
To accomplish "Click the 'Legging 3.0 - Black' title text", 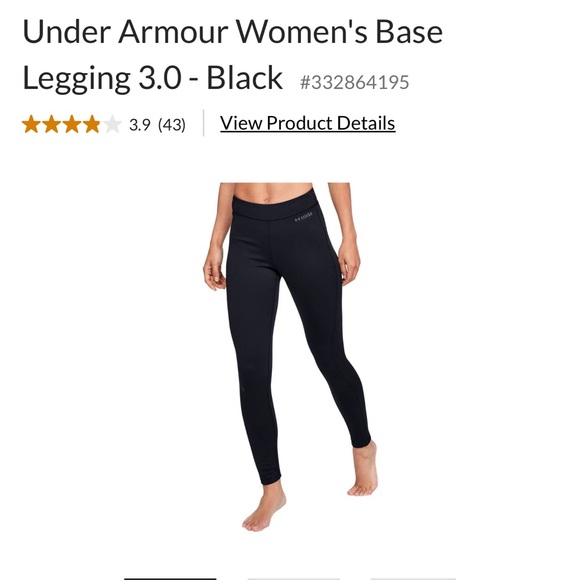I will pos(153,78).
